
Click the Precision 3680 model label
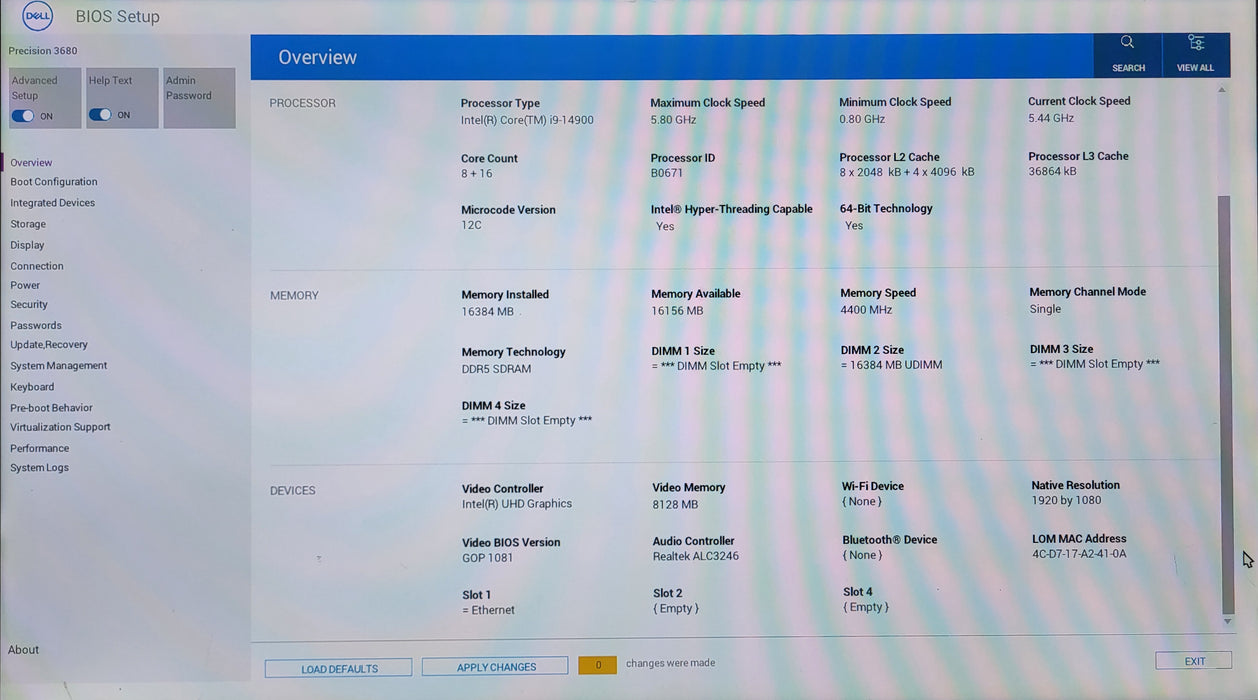[x=43, y=51]
